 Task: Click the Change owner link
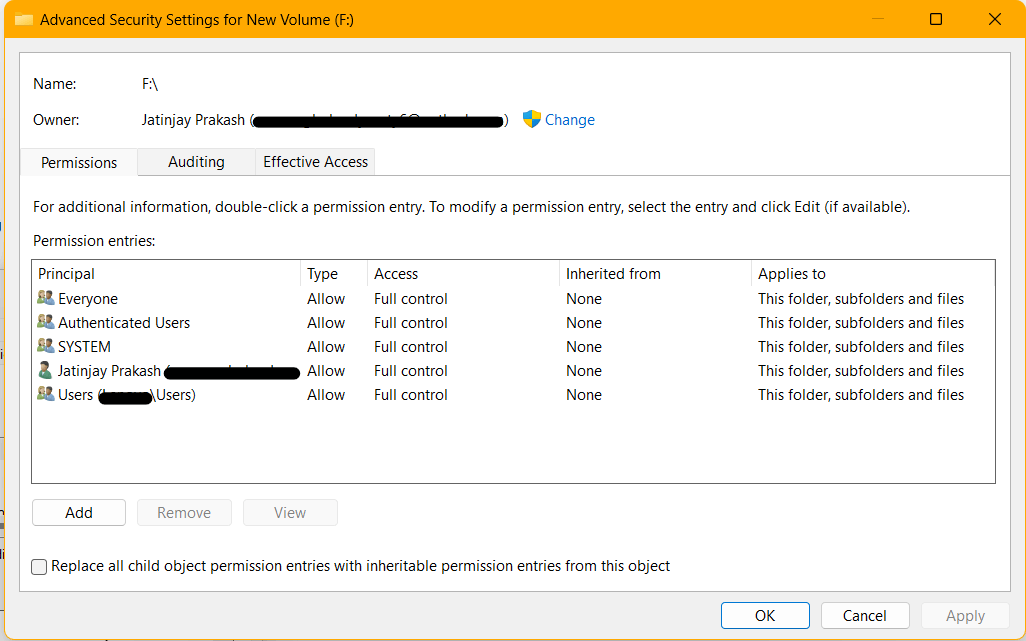tap(569, 120)
